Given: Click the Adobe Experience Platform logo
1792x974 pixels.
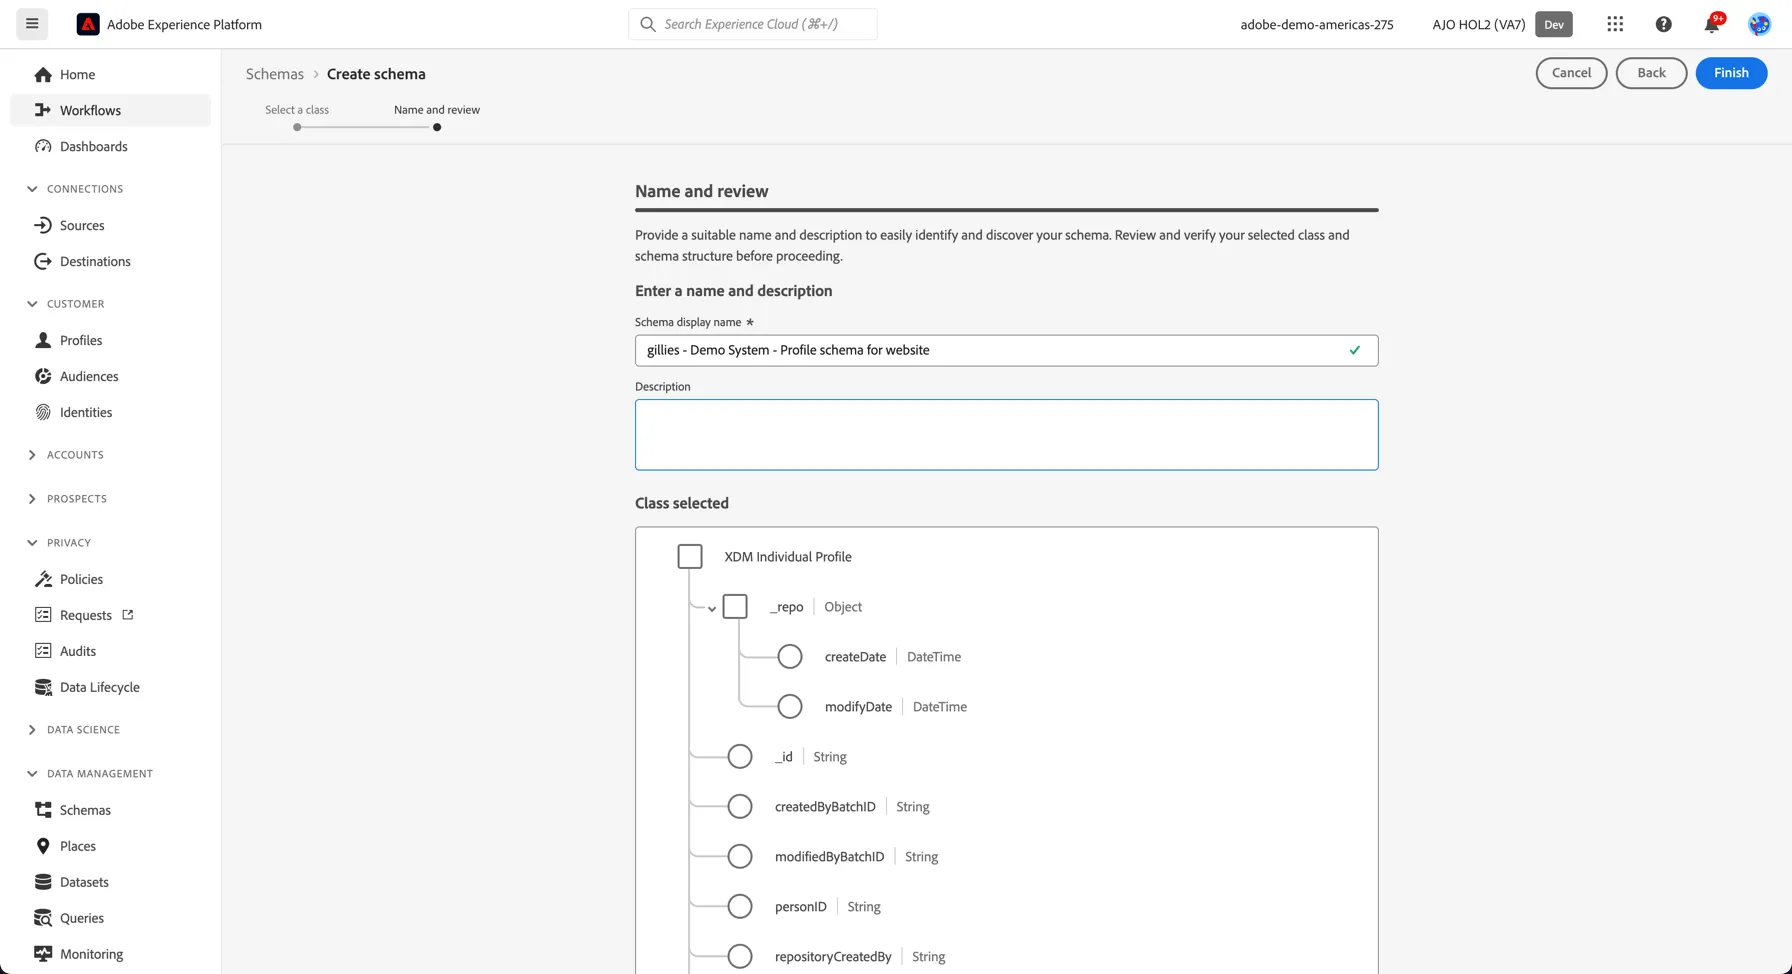Looking at the screenshot, I should (x=88, y=24).
